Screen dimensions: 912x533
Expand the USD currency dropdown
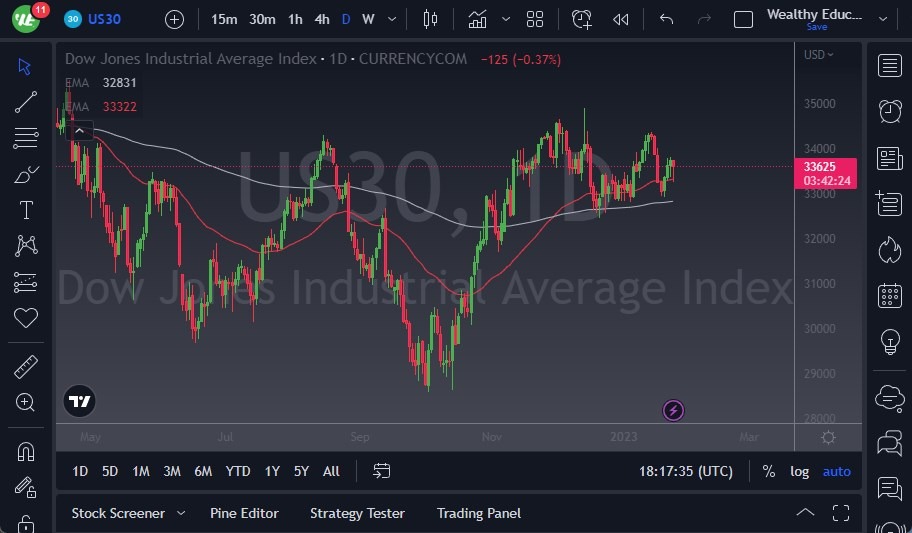tap(820, 54)
